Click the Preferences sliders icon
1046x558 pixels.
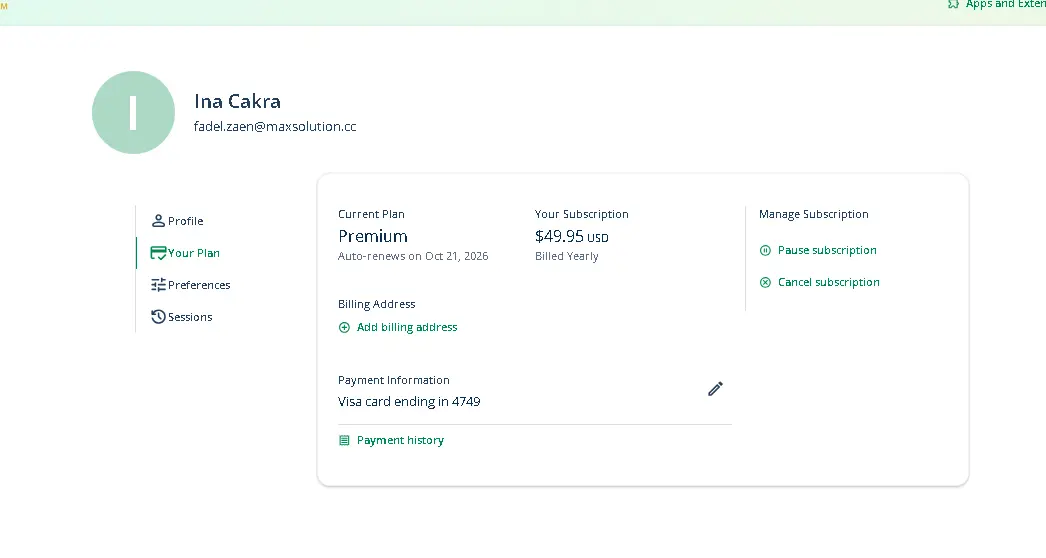[x=158, y=285]
